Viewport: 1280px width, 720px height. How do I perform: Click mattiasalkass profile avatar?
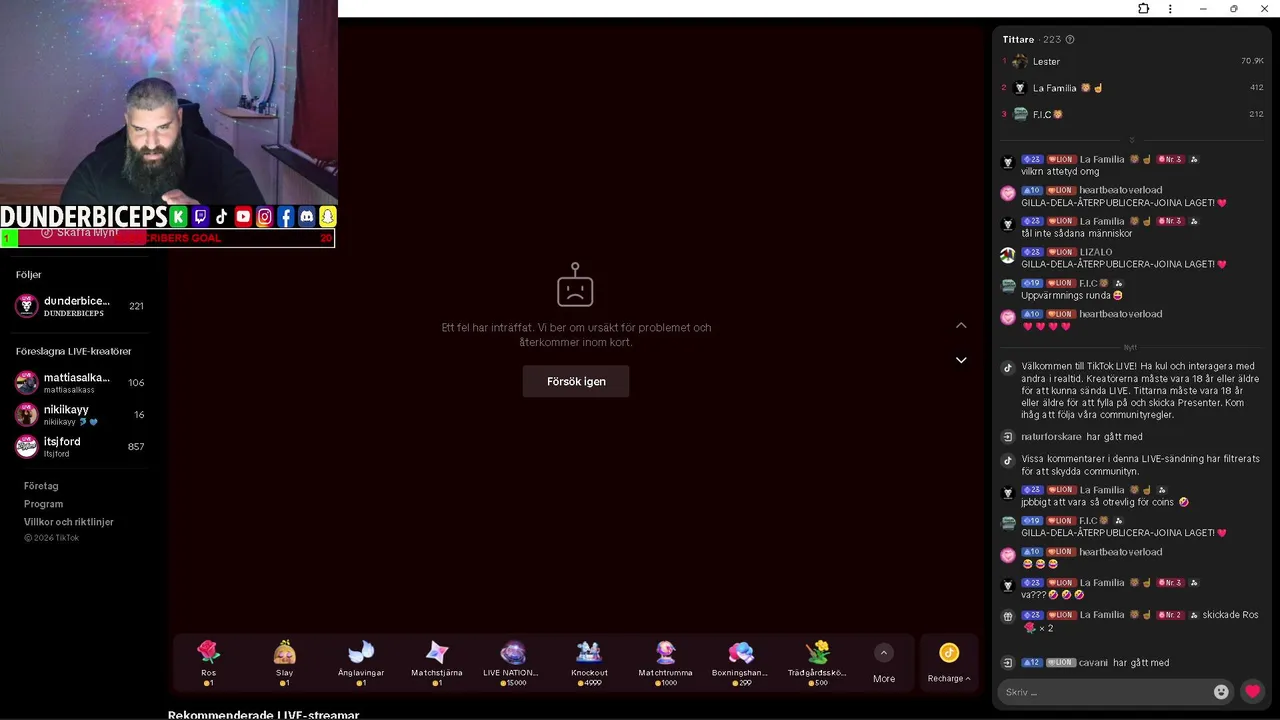click(27, 383)
